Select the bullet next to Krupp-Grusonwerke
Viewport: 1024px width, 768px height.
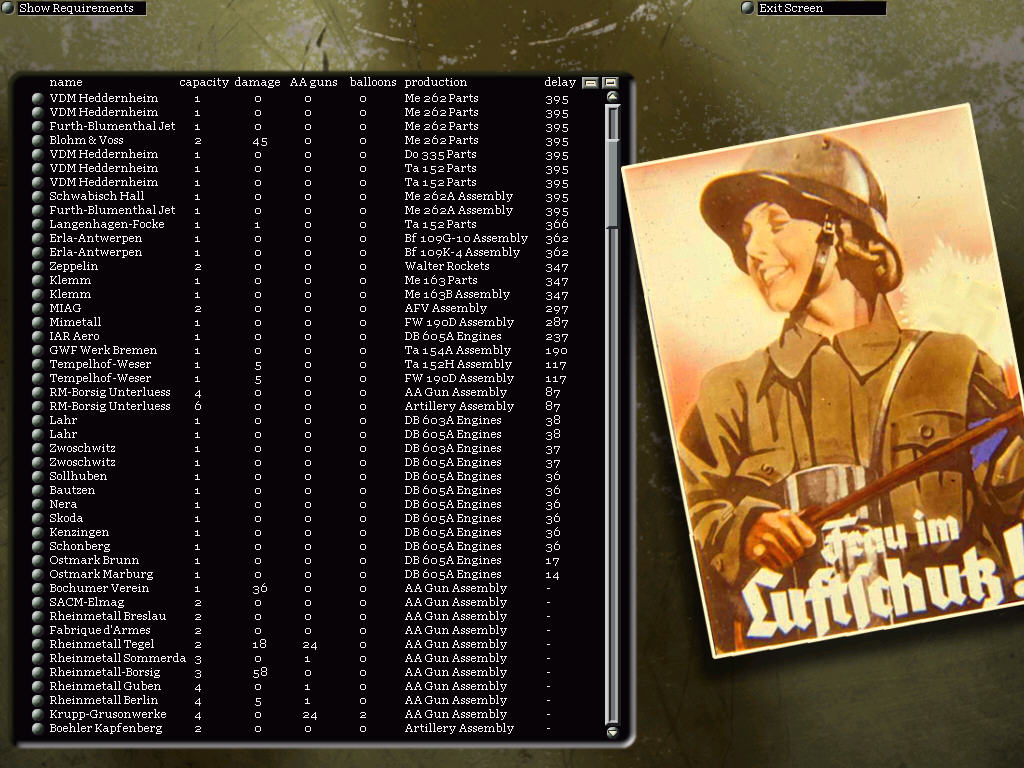coord(38,714)
